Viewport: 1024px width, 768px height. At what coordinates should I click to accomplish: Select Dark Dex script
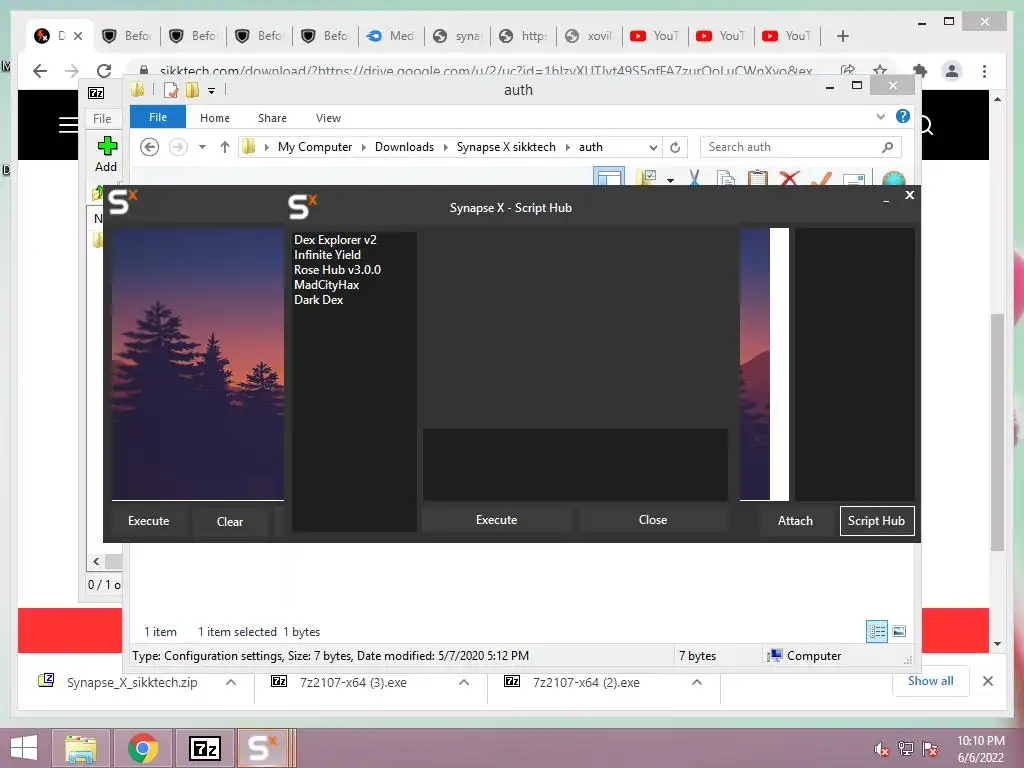[319, 300]
